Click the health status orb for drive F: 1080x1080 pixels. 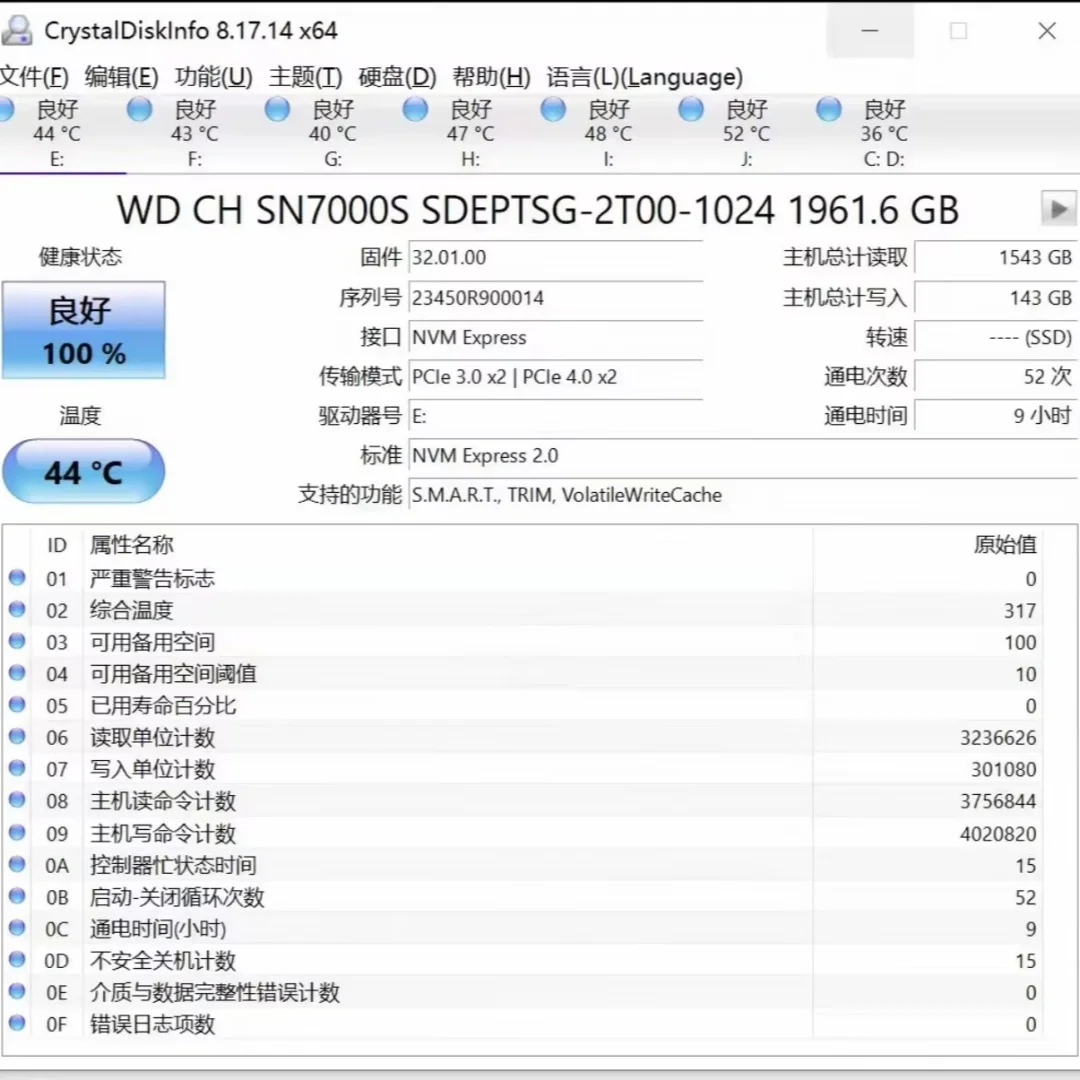click(140, 110)
